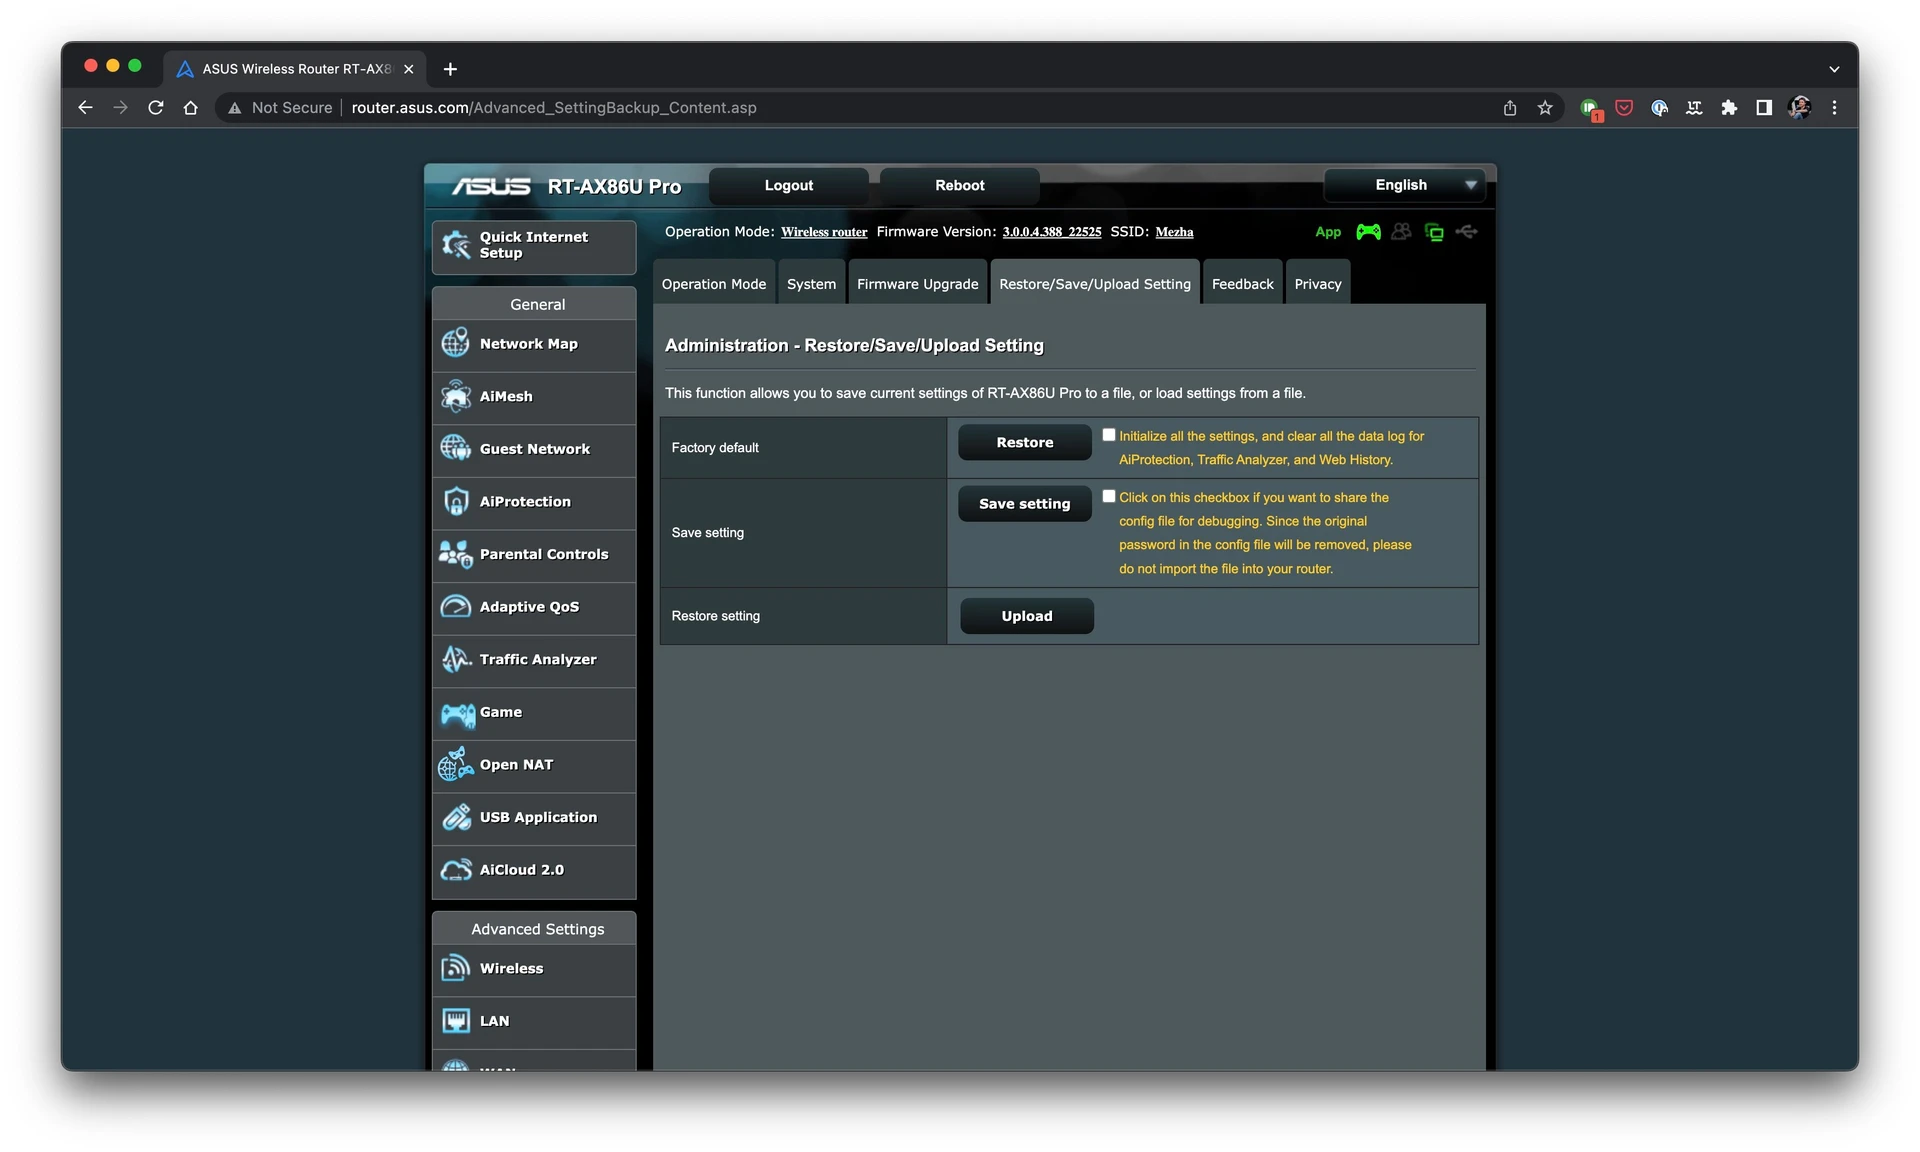Open Wireless advanced settings
Image resolution: width=1920 pixels, height=1152 pixels.
coord(534,969)
